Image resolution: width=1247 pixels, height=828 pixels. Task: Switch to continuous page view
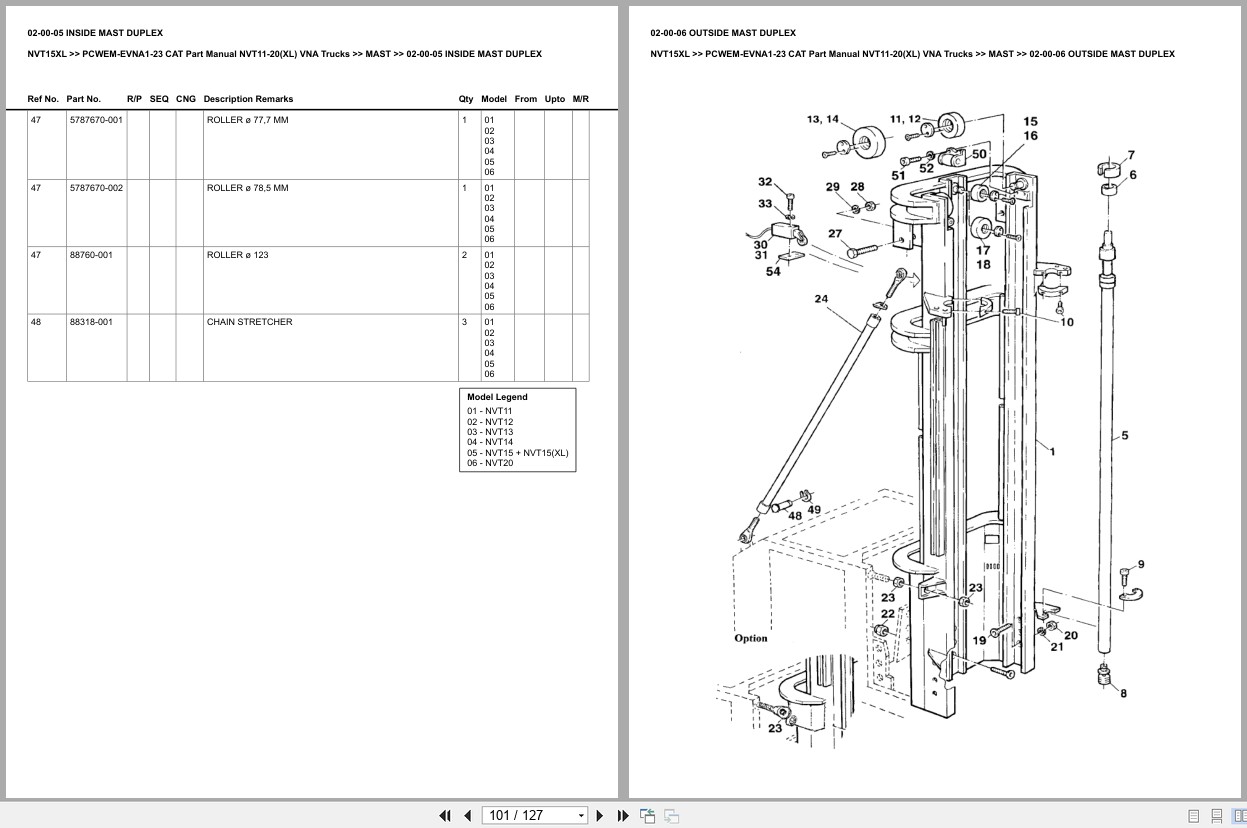pos(1217,816)
